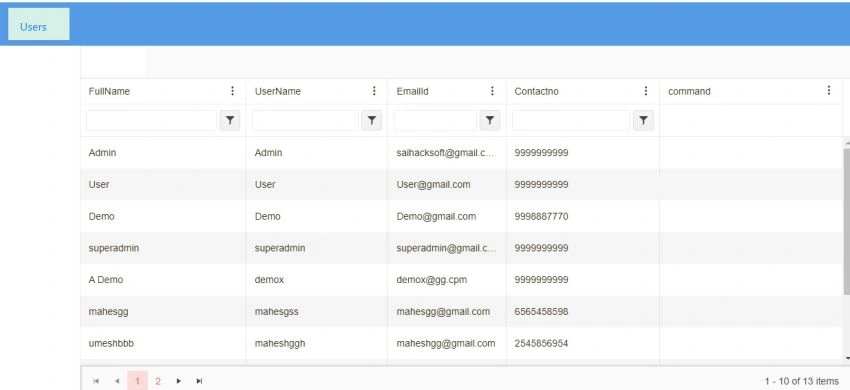The width and height of the screenshot is (850, 390).
Task: Click the FullName filter funnel icon
Action: (230, 120)
